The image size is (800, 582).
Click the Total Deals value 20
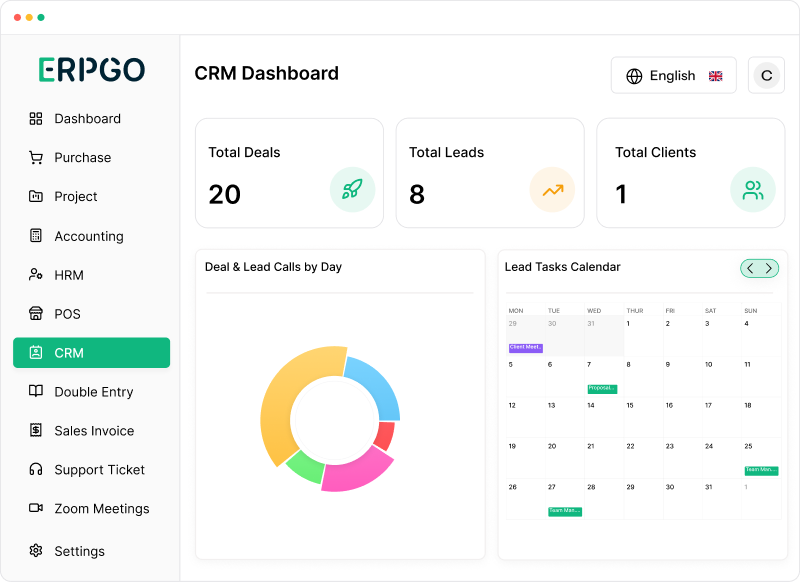(x=224, y=195)
